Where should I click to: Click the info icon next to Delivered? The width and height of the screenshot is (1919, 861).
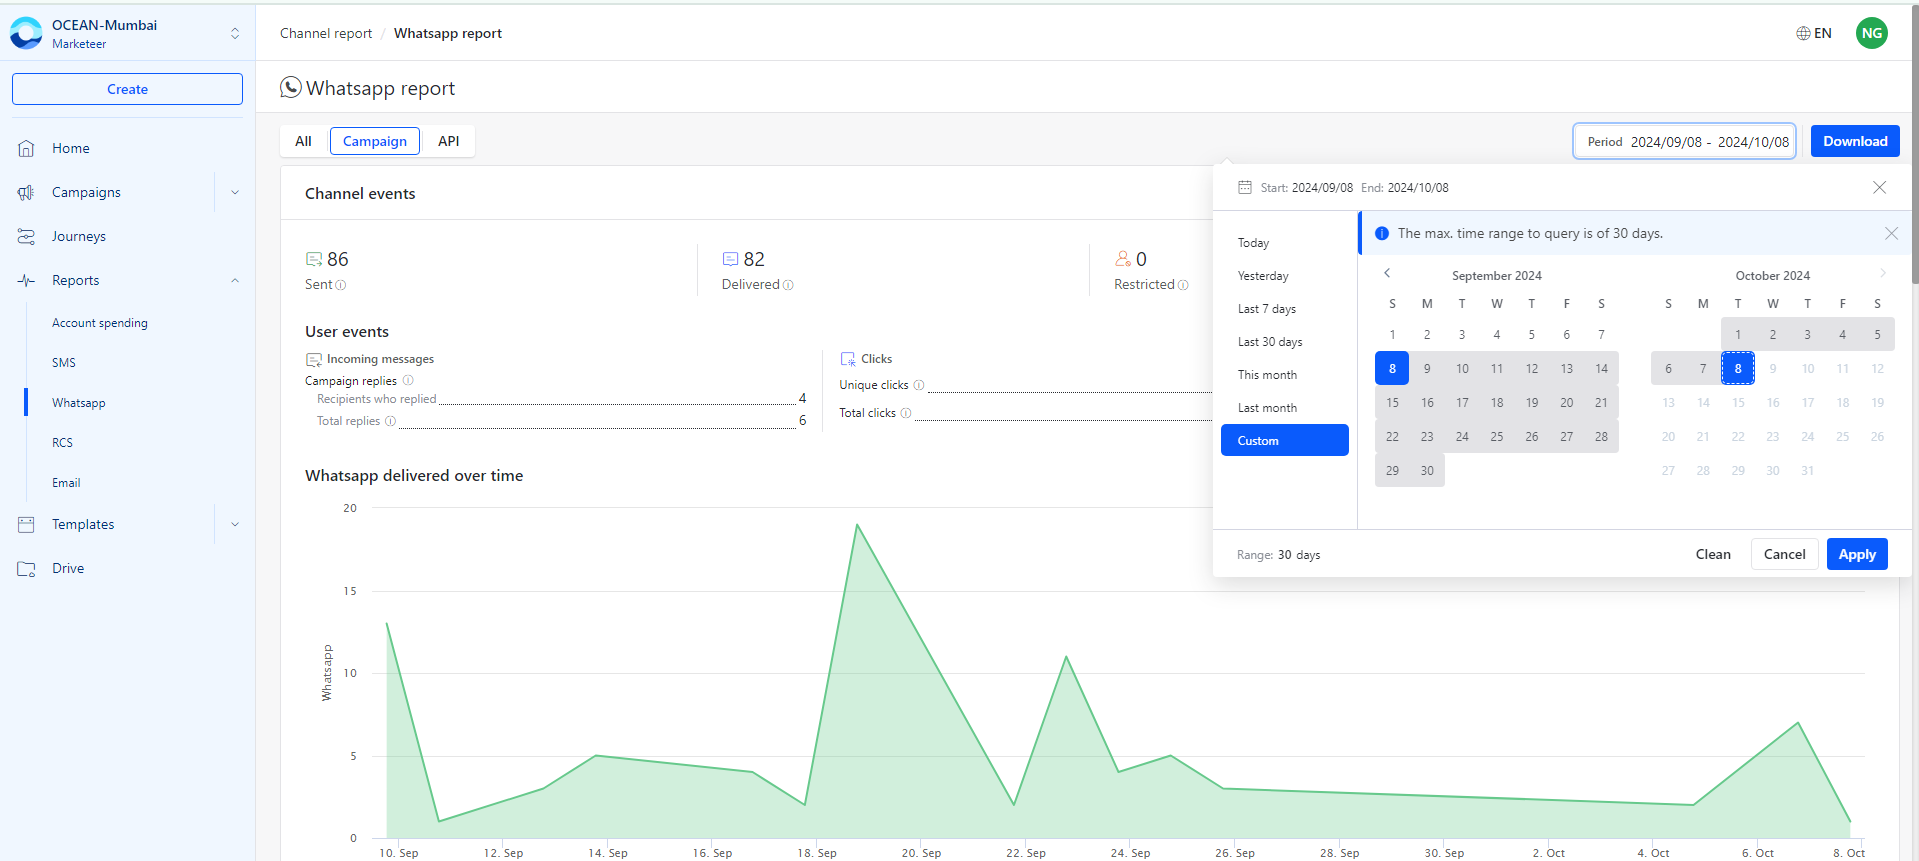[x=788, y=285]
